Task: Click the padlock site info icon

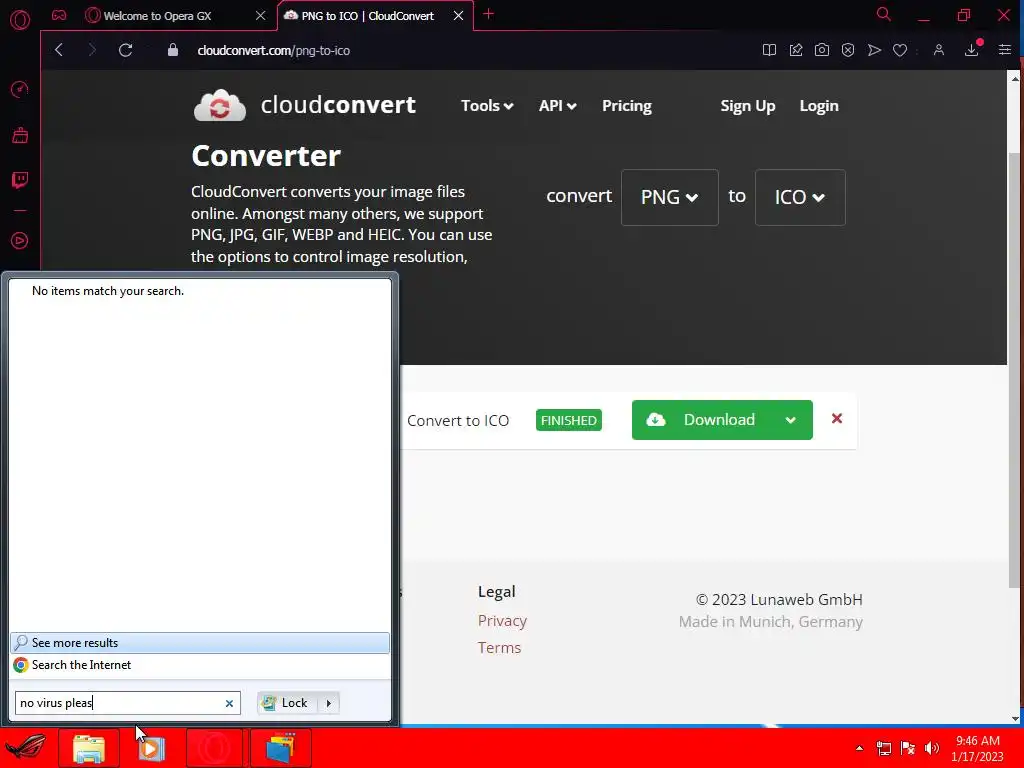Action: pyautogui.click(x=172, y=50)
